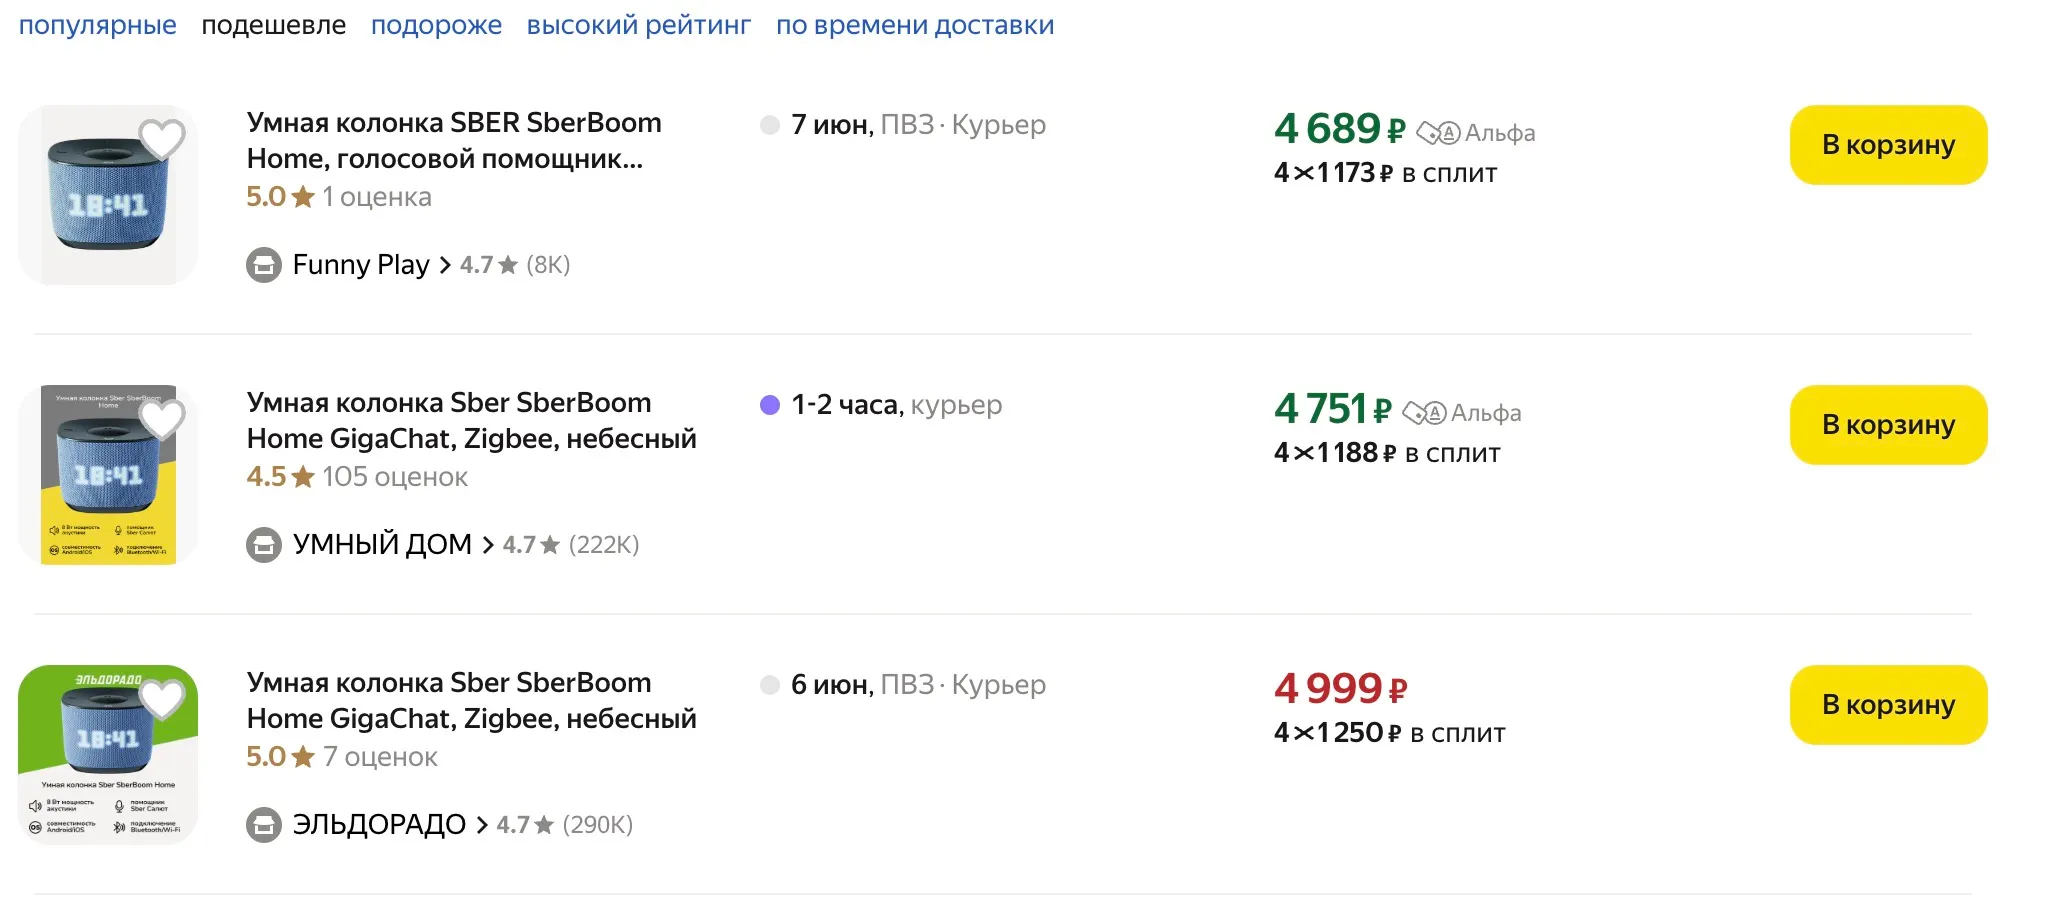This screenshot has width=2050, height=920.
Task: Click the purple express delivery dot
Action: point(770,405)
